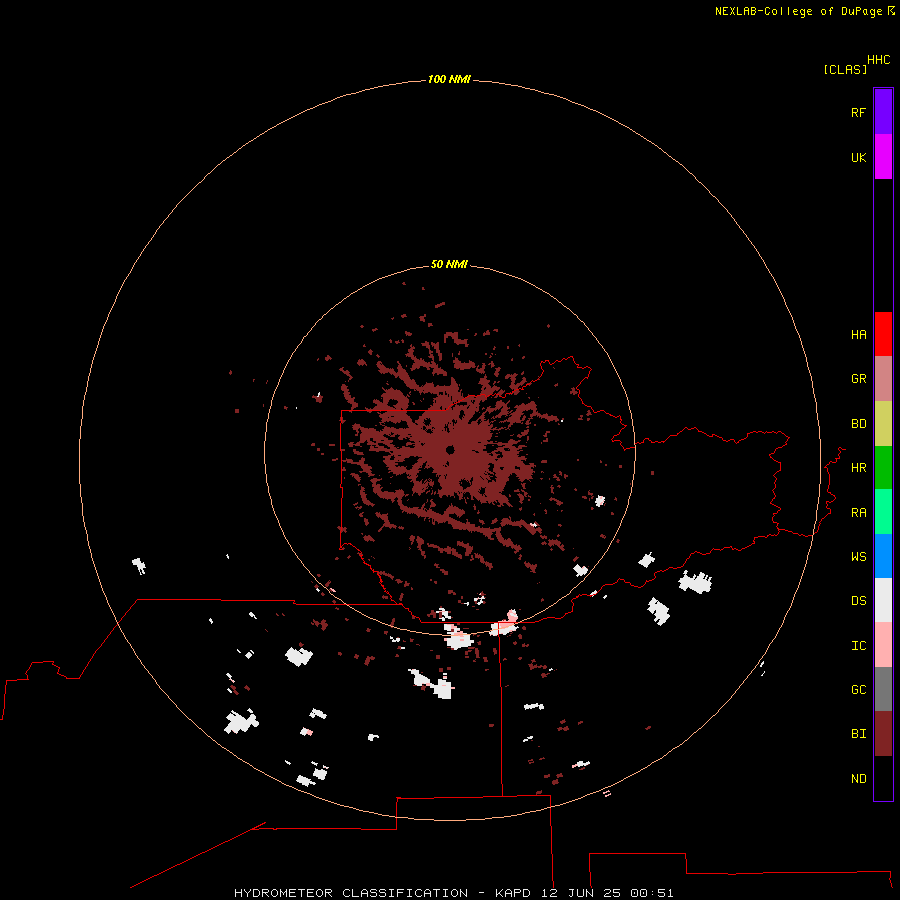Select the GR legend color block
This screenshot has width=900, height=900.
click(x=883, y=379)
